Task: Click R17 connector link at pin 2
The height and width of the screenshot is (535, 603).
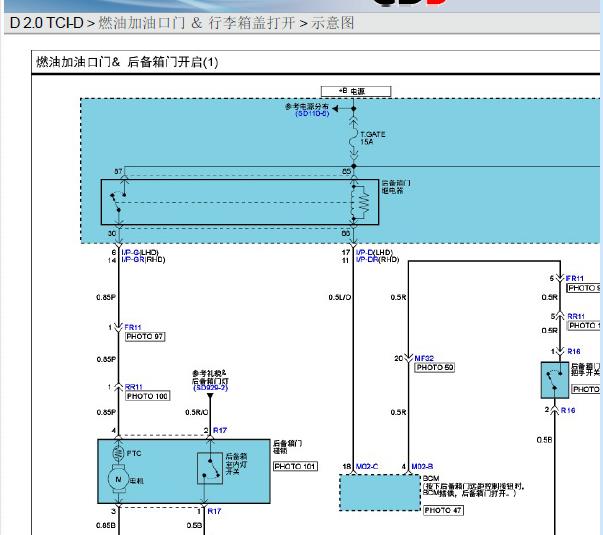Action: point(220,430)
